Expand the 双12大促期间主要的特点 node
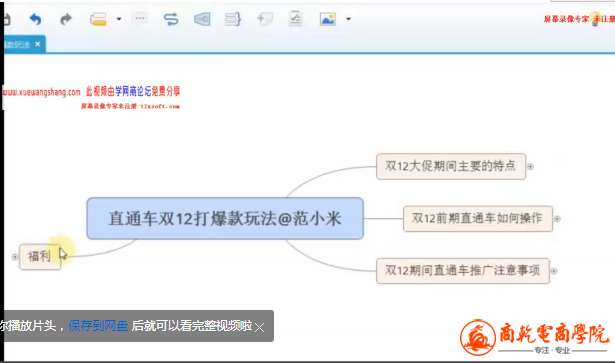The height and width of the screenshot is (363, 615). [x=530, y=167]
